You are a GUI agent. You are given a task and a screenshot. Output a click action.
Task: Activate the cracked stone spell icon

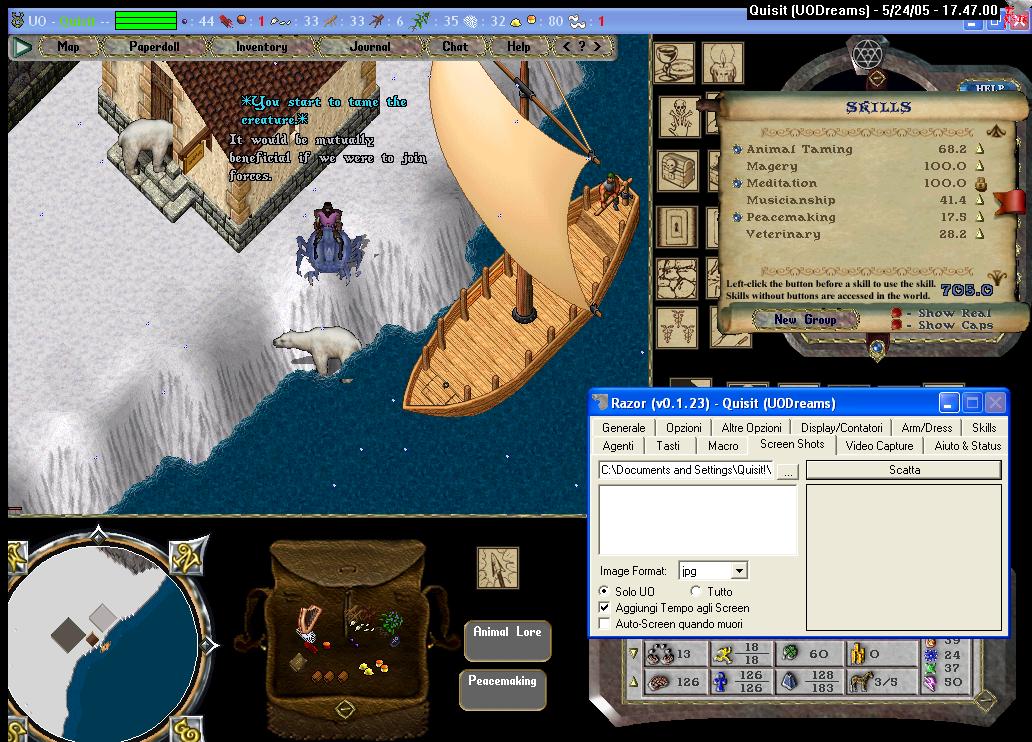[x=677, y=278]
